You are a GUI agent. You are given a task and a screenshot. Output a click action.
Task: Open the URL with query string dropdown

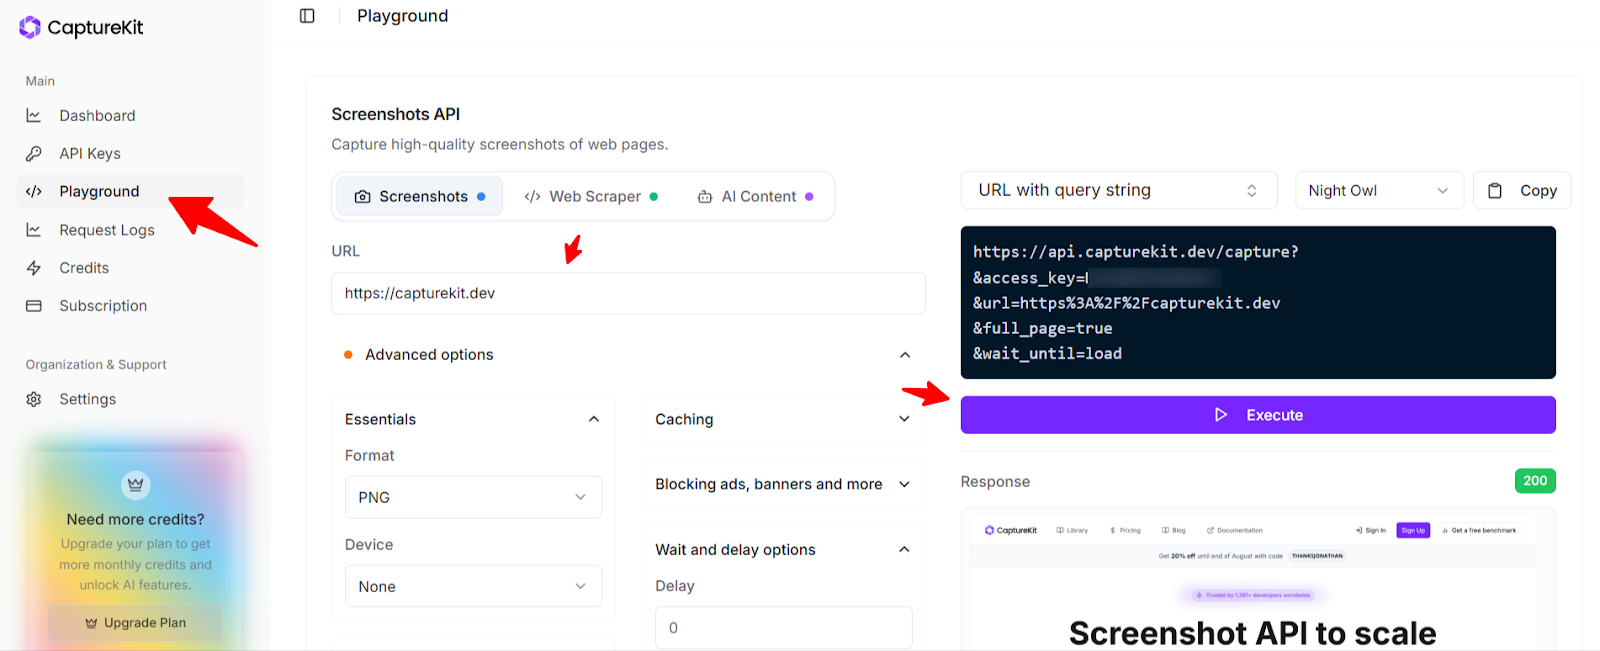[x=1119, y=190]
